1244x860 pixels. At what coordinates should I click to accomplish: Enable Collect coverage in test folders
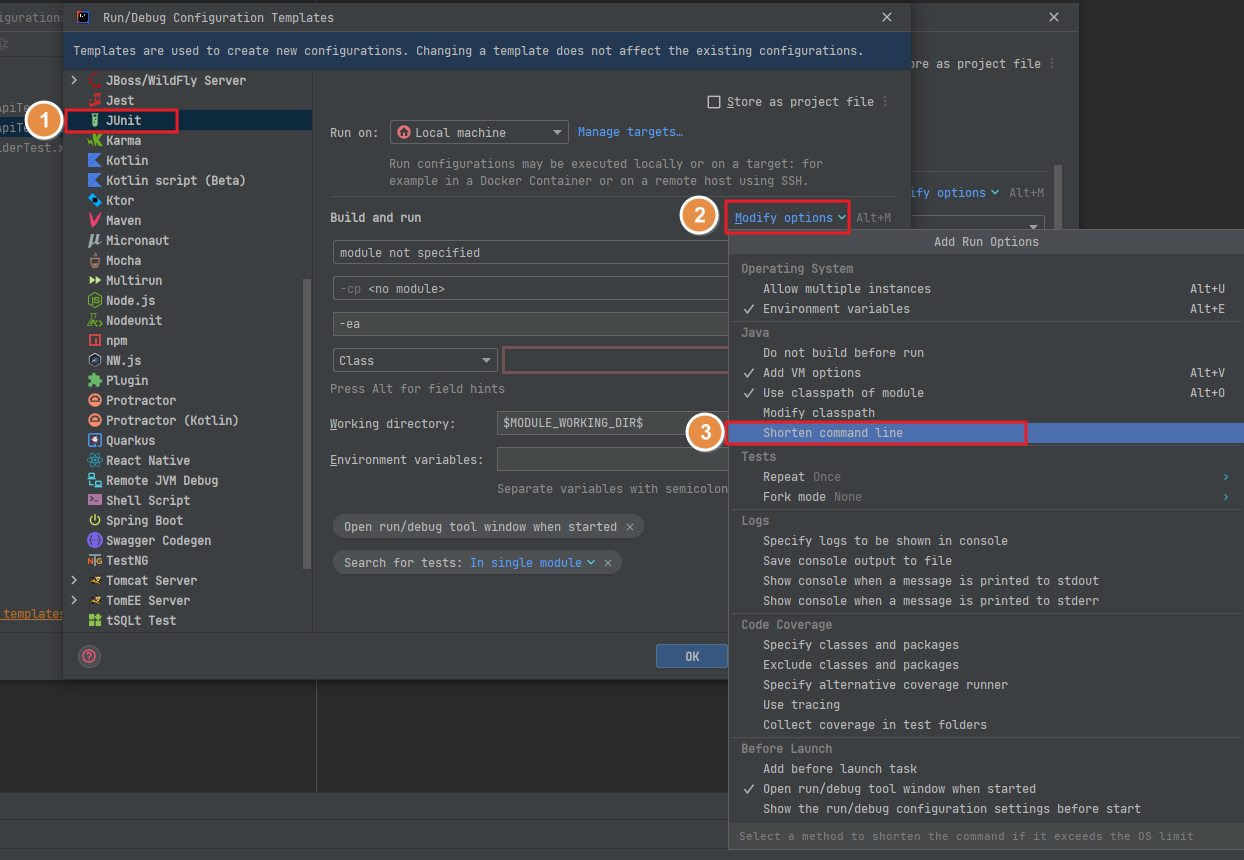point(985,725)
